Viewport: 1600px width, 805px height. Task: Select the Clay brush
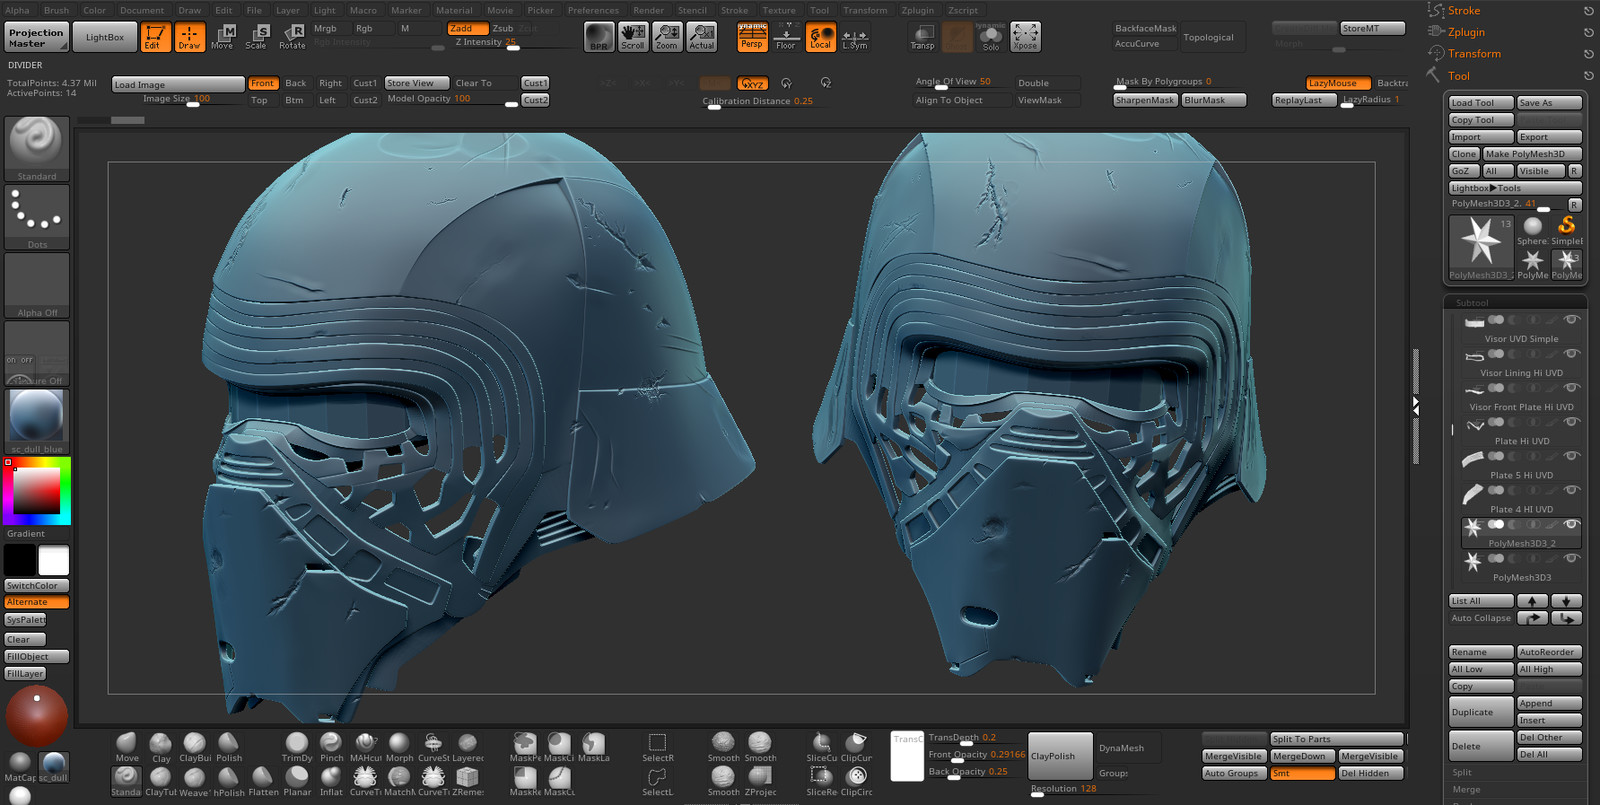(x=161, y=747)
